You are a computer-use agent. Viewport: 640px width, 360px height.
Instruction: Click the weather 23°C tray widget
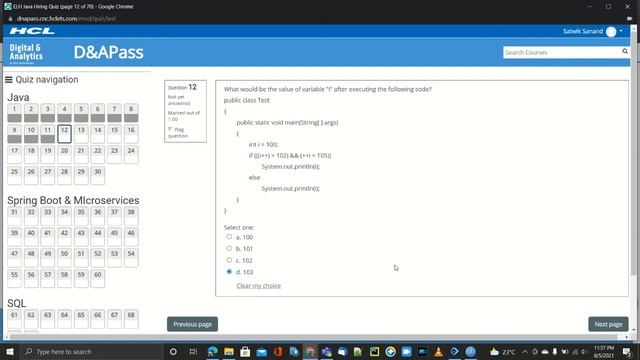click(x=502, y=351)
